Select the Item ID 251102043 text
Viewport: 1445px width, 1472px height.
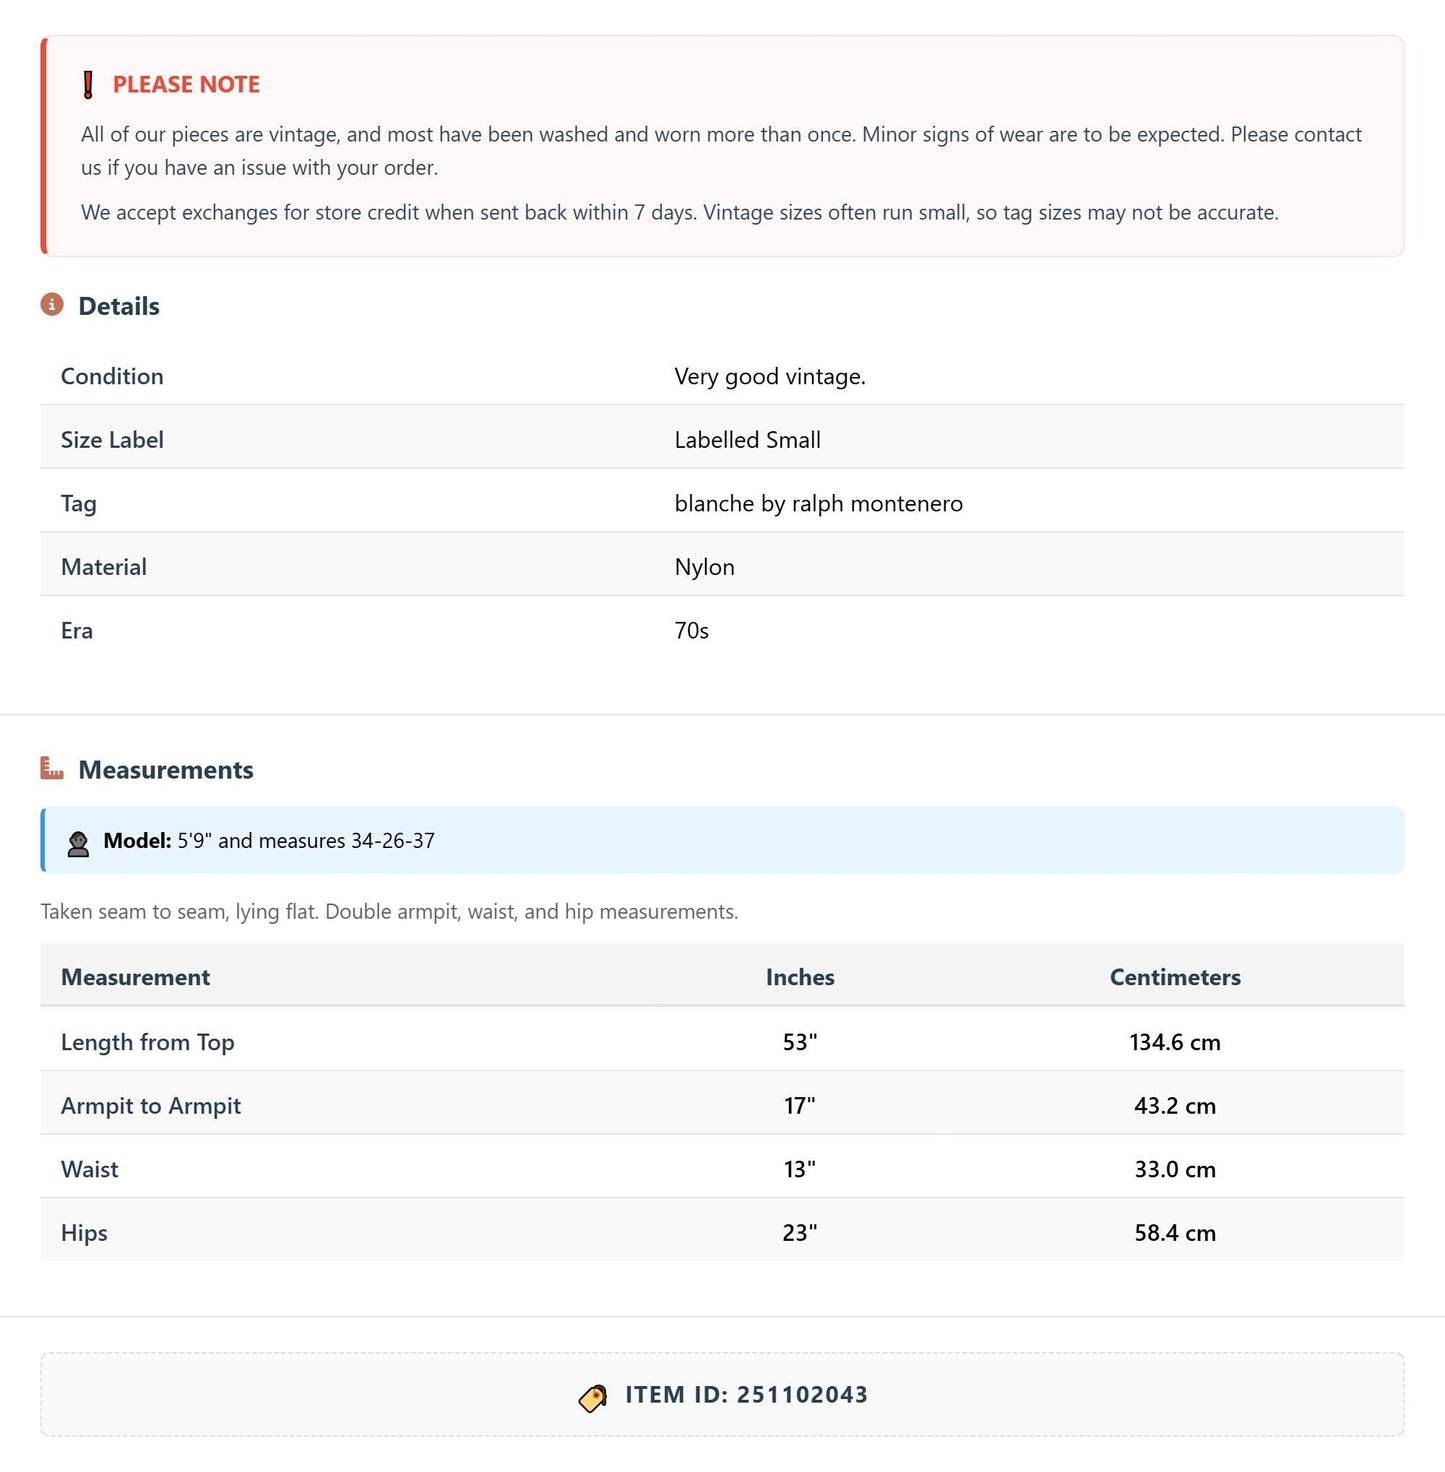coord(746,1395)
